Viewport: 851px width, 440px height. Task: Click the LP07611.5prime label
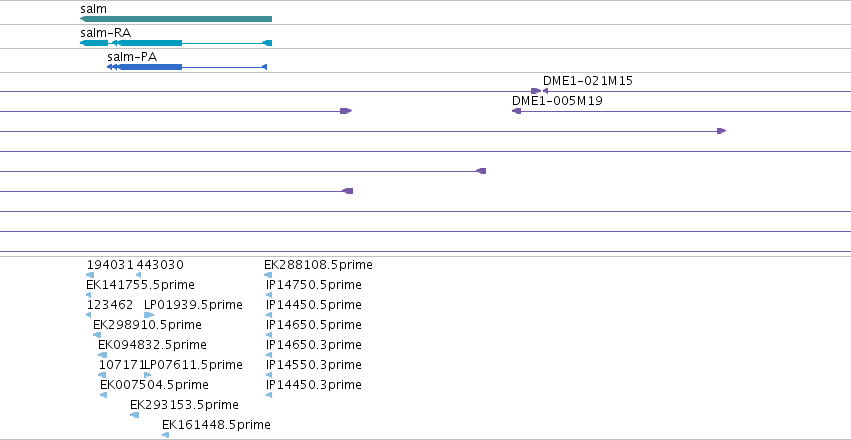pos(194,365)
